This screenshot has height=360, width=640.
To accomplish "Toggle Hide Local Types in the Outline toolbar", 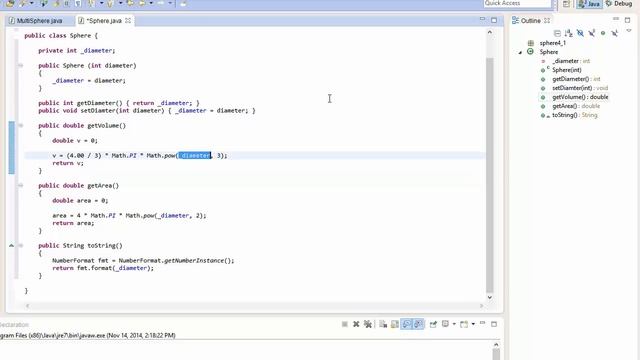I will [x=614, y=33].
